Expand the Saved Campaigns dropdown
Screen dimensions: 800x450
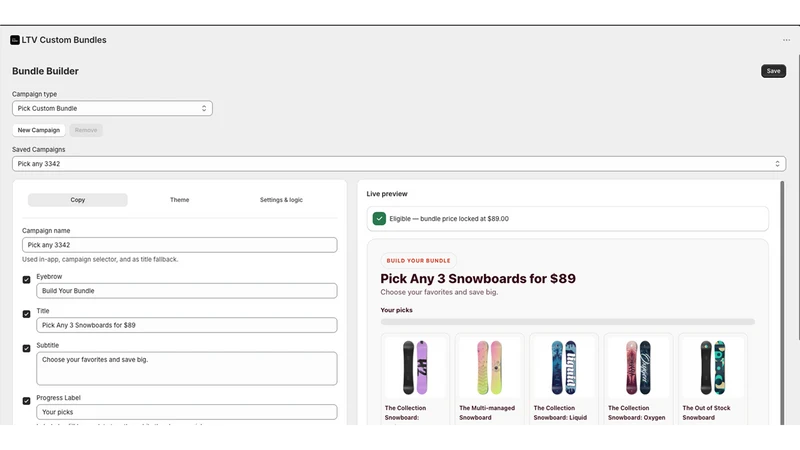399,164
